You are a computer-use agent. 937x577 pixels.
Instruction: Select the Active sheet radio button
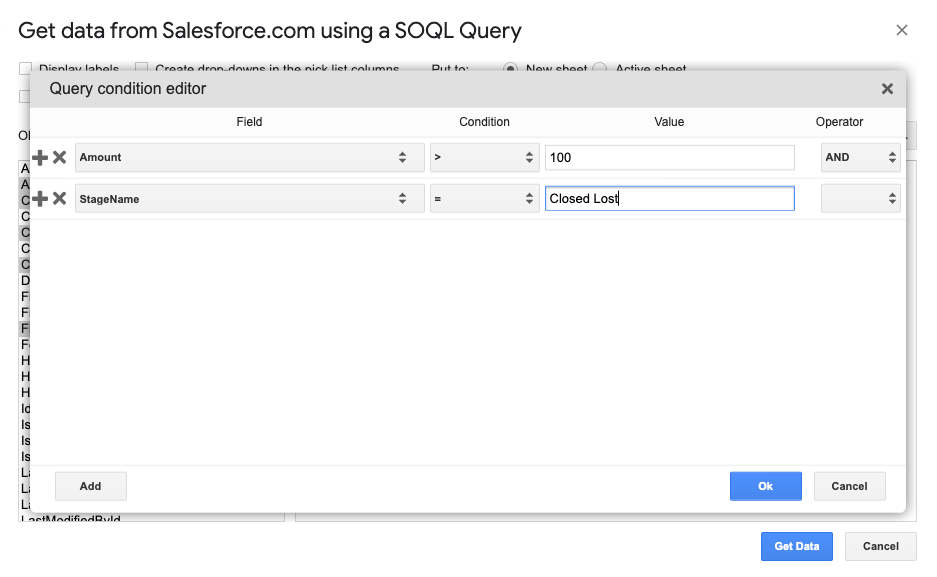pos(600,68)
